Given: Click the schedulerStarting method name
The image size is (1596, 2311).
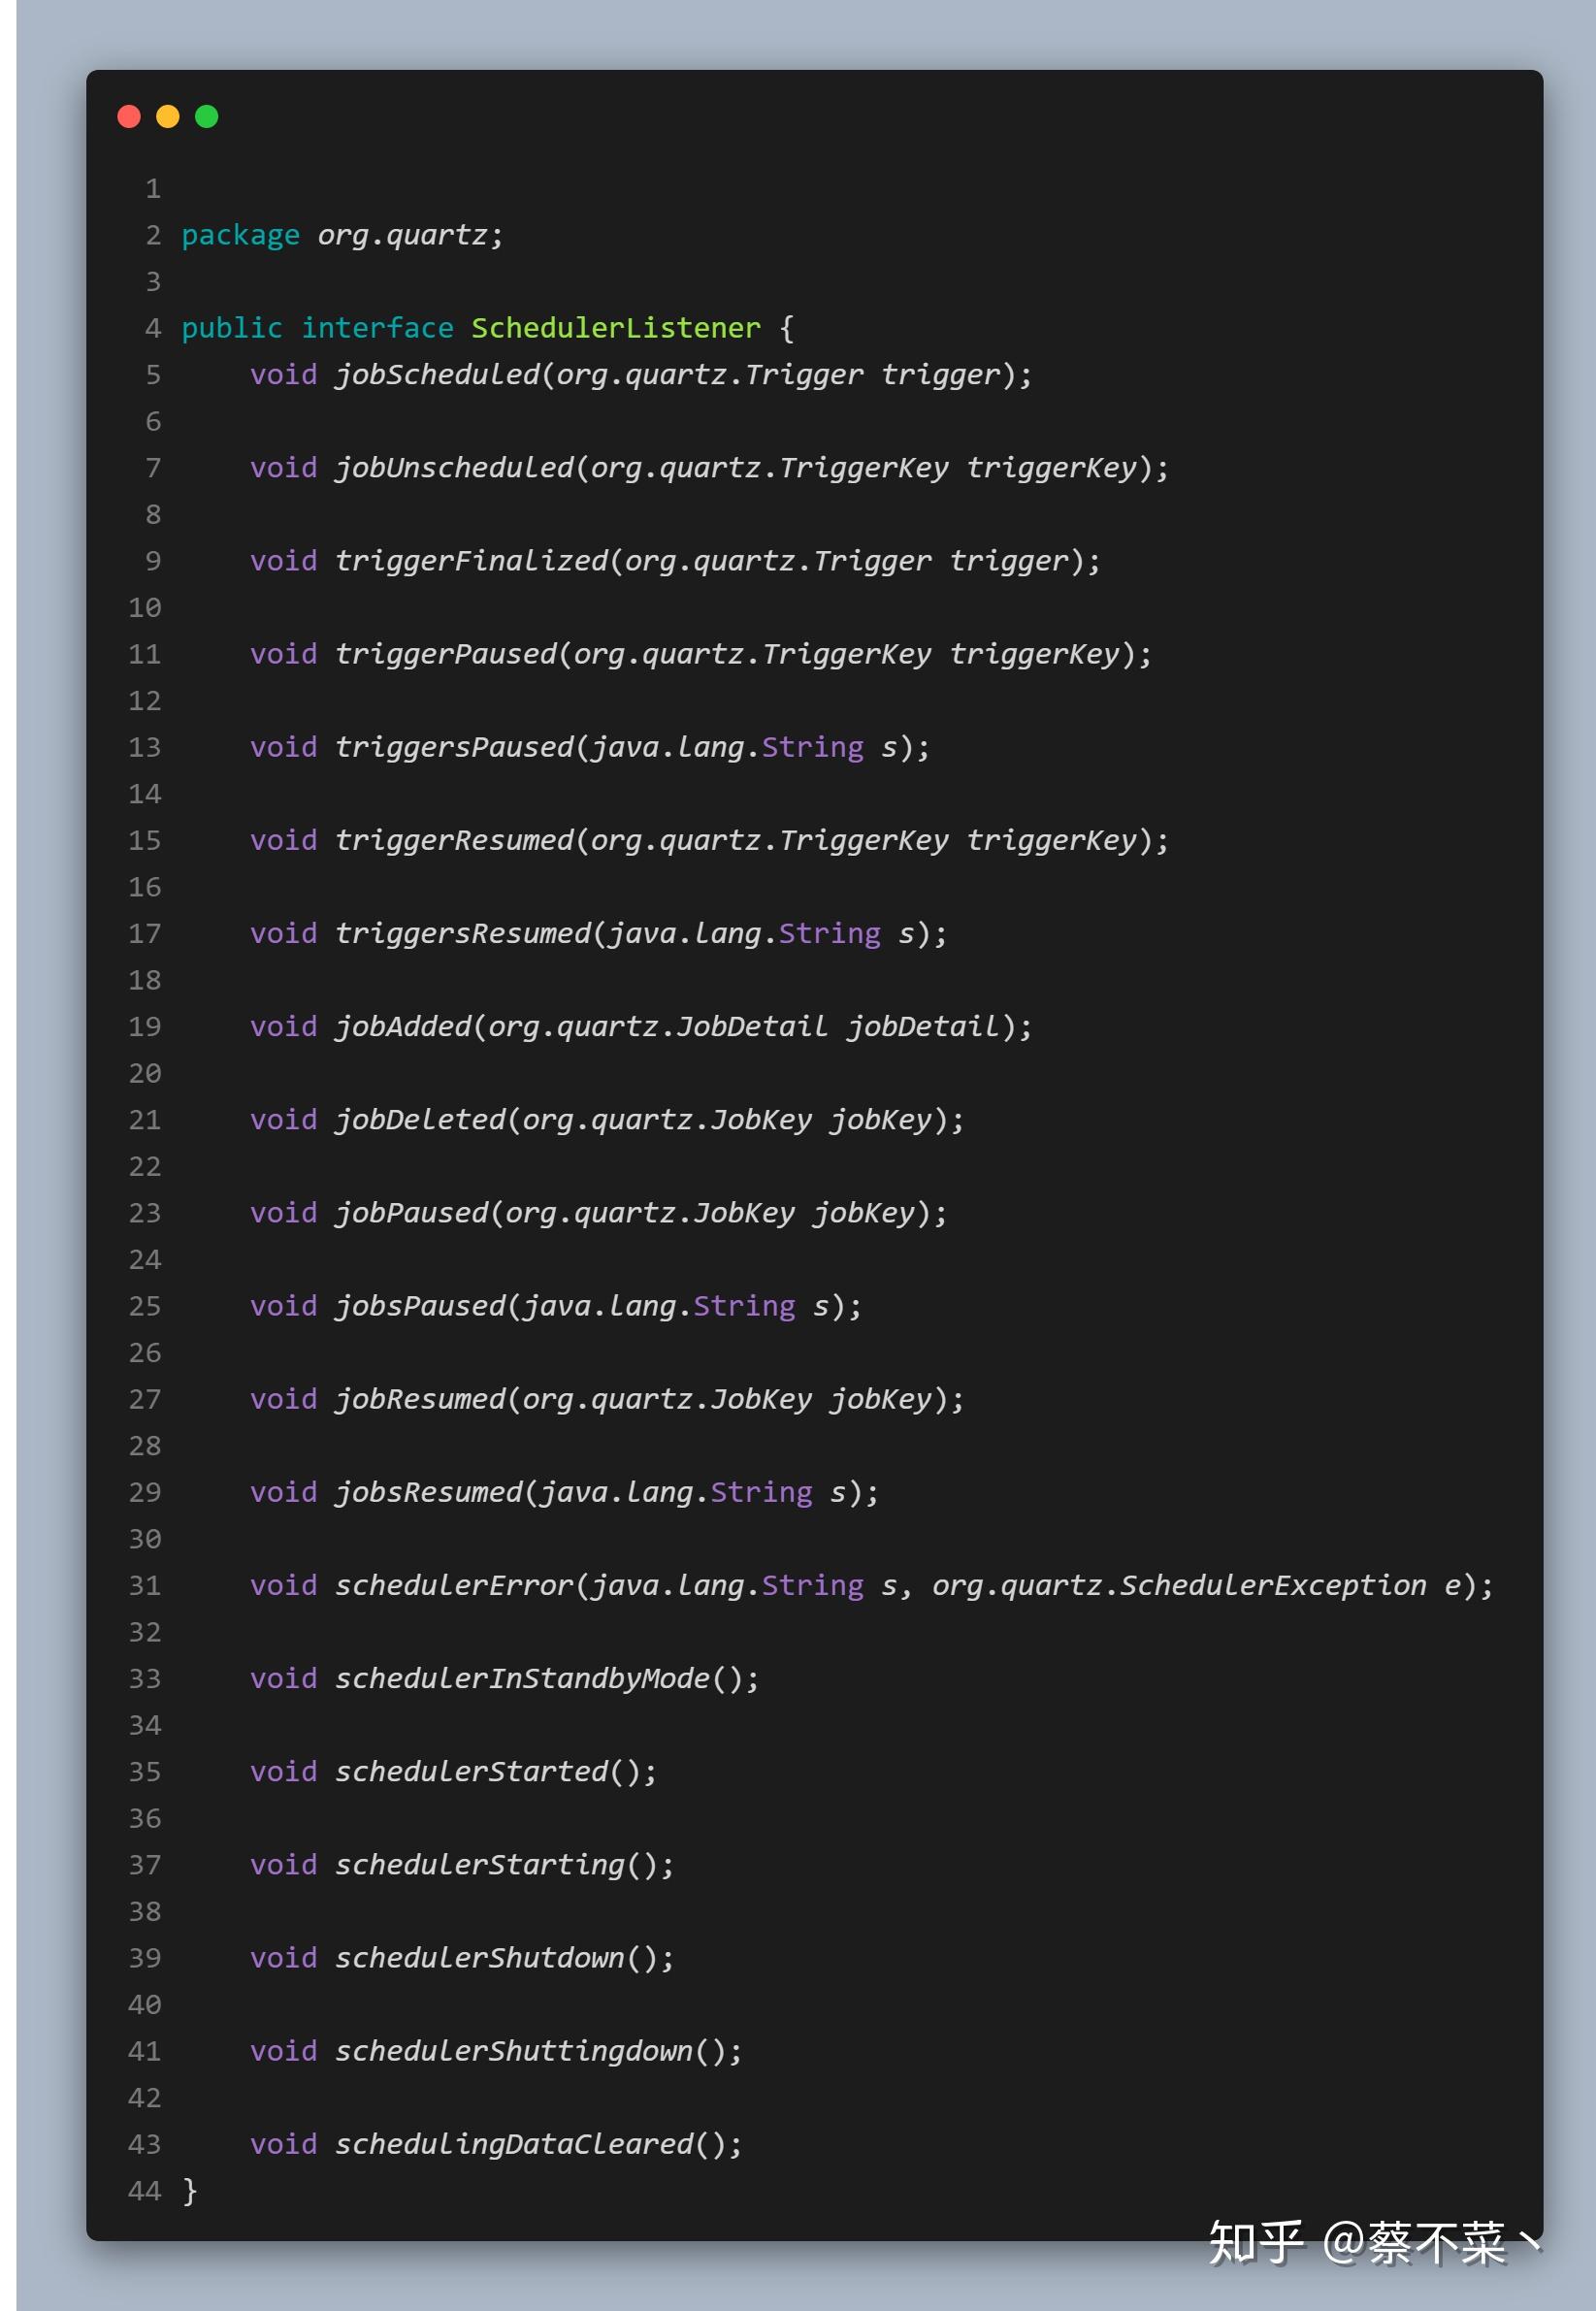Looking at the screenshot, I should [480, 1864].
